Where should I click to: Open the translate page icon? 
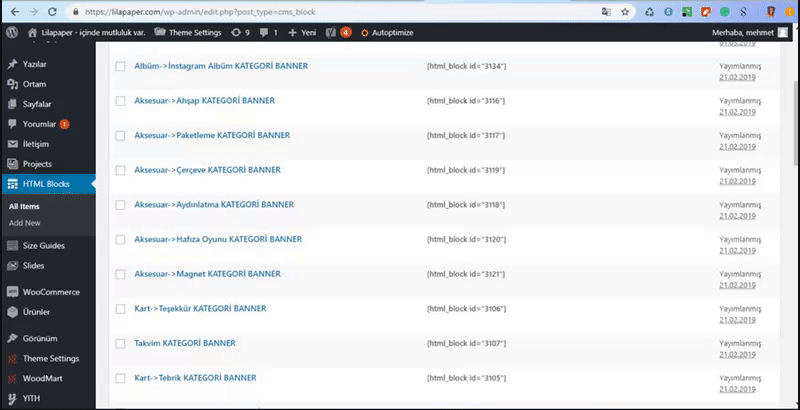click(x=606, y=12)
